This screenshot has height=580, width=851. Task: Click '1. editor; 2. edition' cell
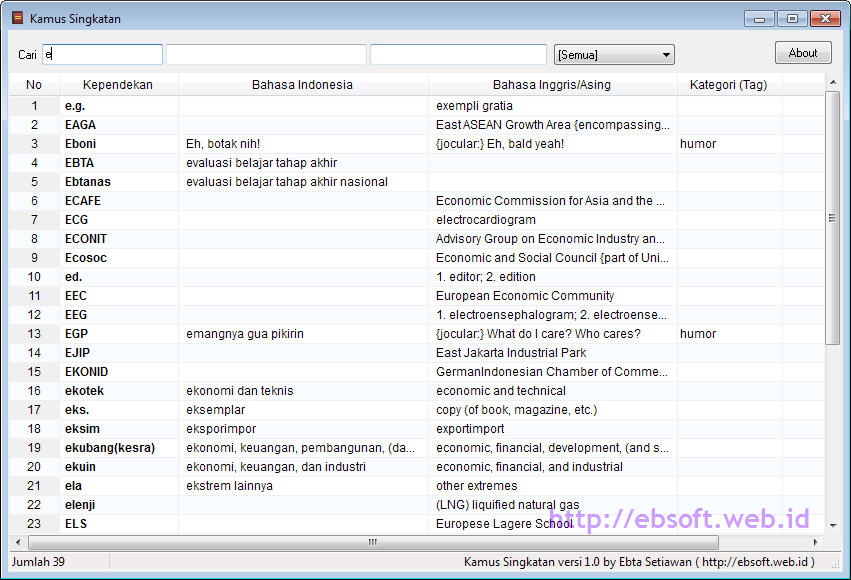tap(486, 277)
